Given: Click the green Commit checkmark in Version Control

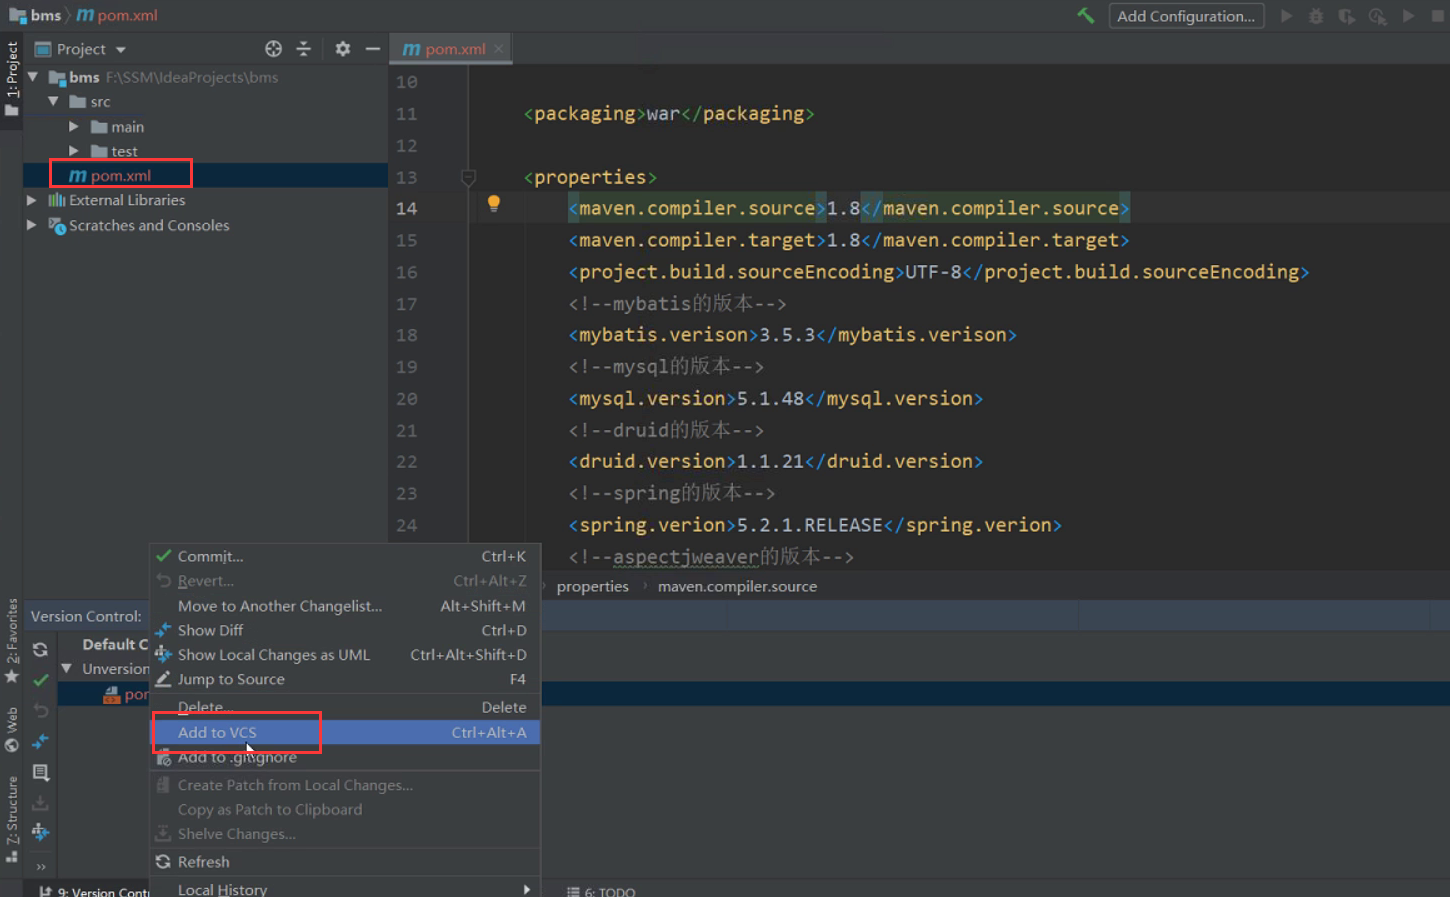Looking at the screenshot, I should pyautogui.click(x=41, y=679).
